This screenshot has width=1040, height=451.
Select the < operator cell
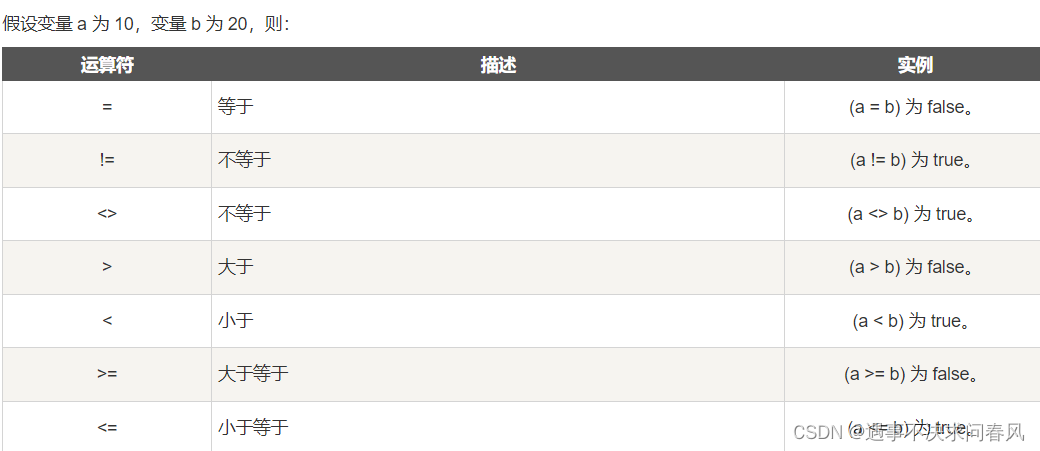pyautogui.click(x=107, y=321)
